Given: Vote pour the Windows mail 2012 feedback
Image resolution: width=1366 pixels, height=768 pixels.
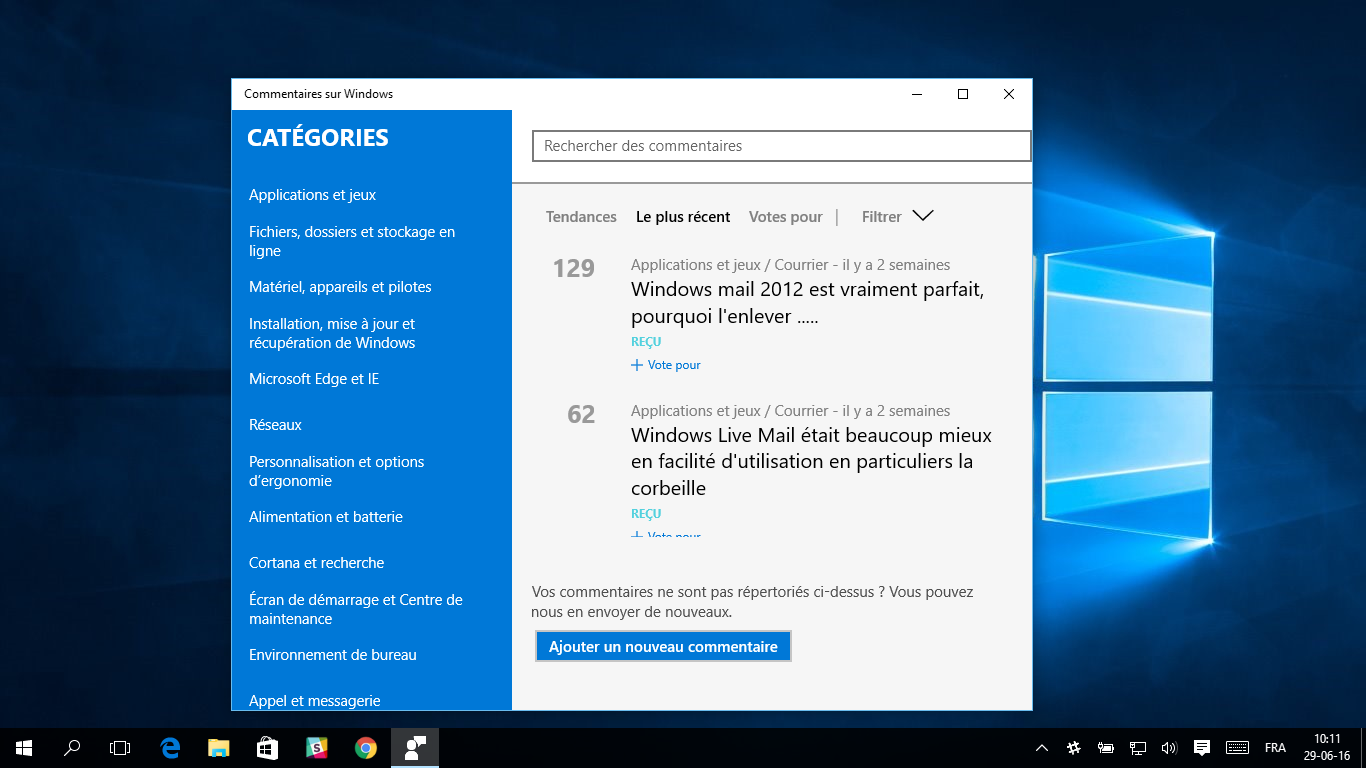Looking at the screenshot, I should pyautogui.click(x=666, y=365).
